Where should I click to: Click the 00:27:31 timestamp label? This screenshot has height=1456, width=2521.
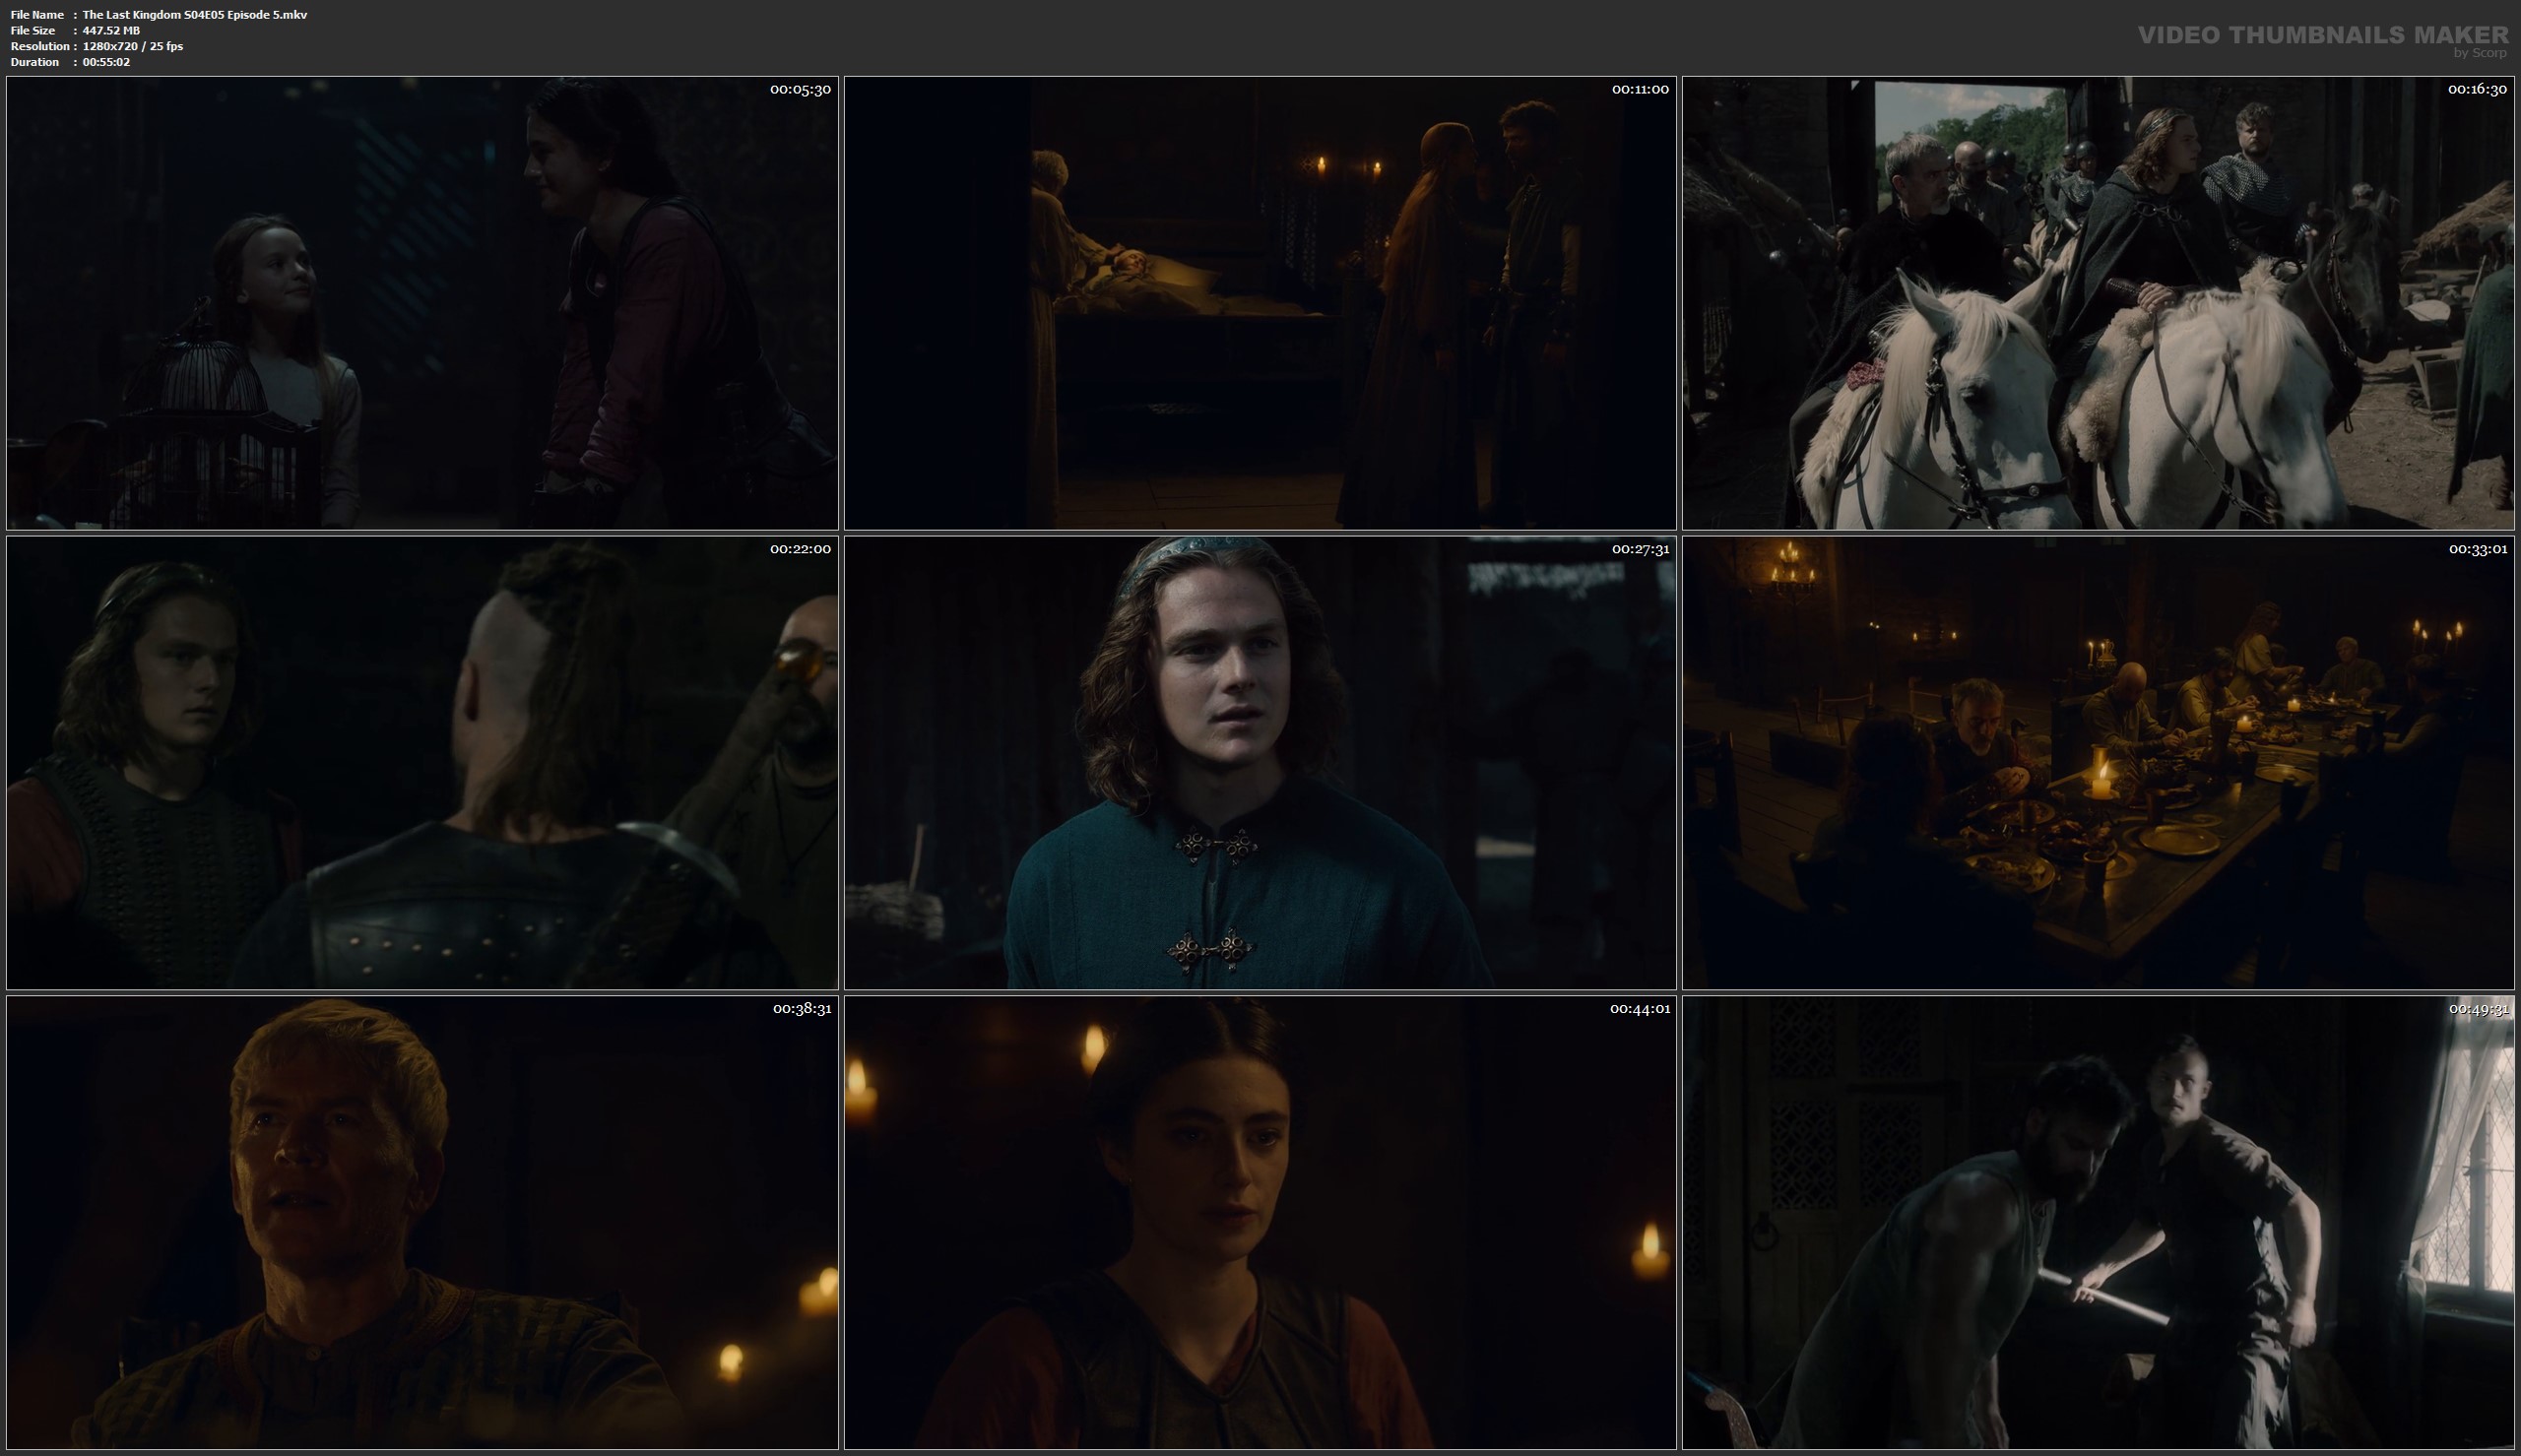pyautogui.click(x=1640, y=549)
